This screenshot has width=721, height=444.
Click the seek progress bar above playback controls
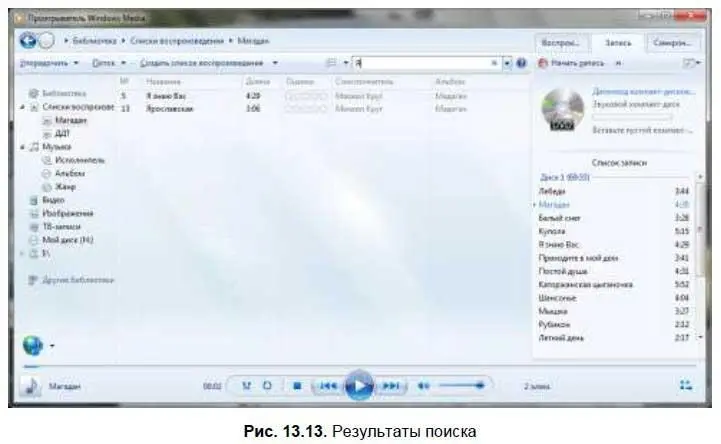tap(359, 366)
